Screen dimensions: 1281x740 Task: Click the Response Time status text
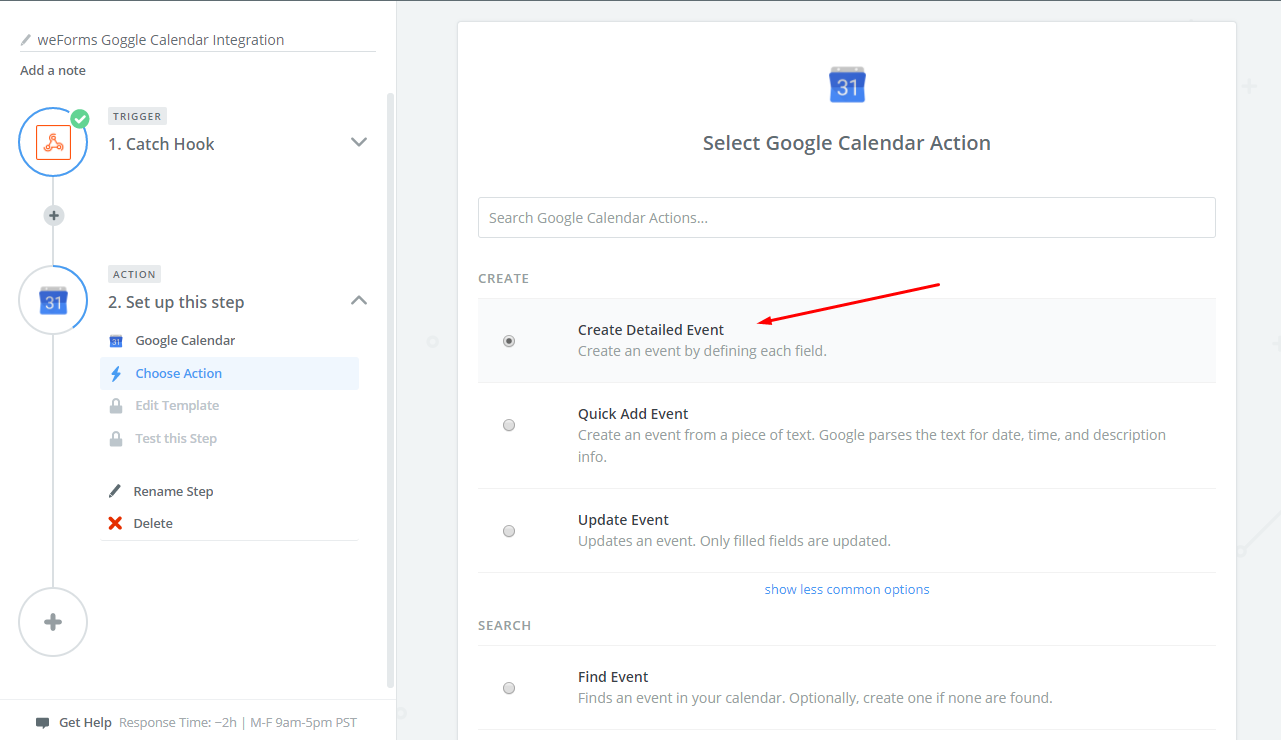(238, 722)
